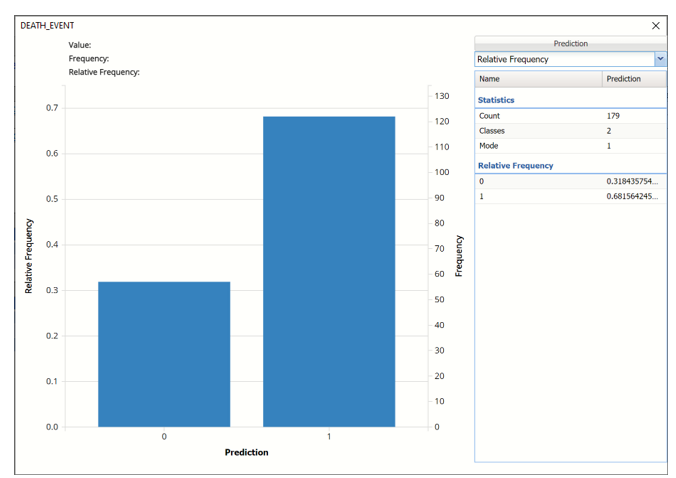Screen dimensions: 676x478
Task: Click the bar for prediction 1
Action: (329, 271)
